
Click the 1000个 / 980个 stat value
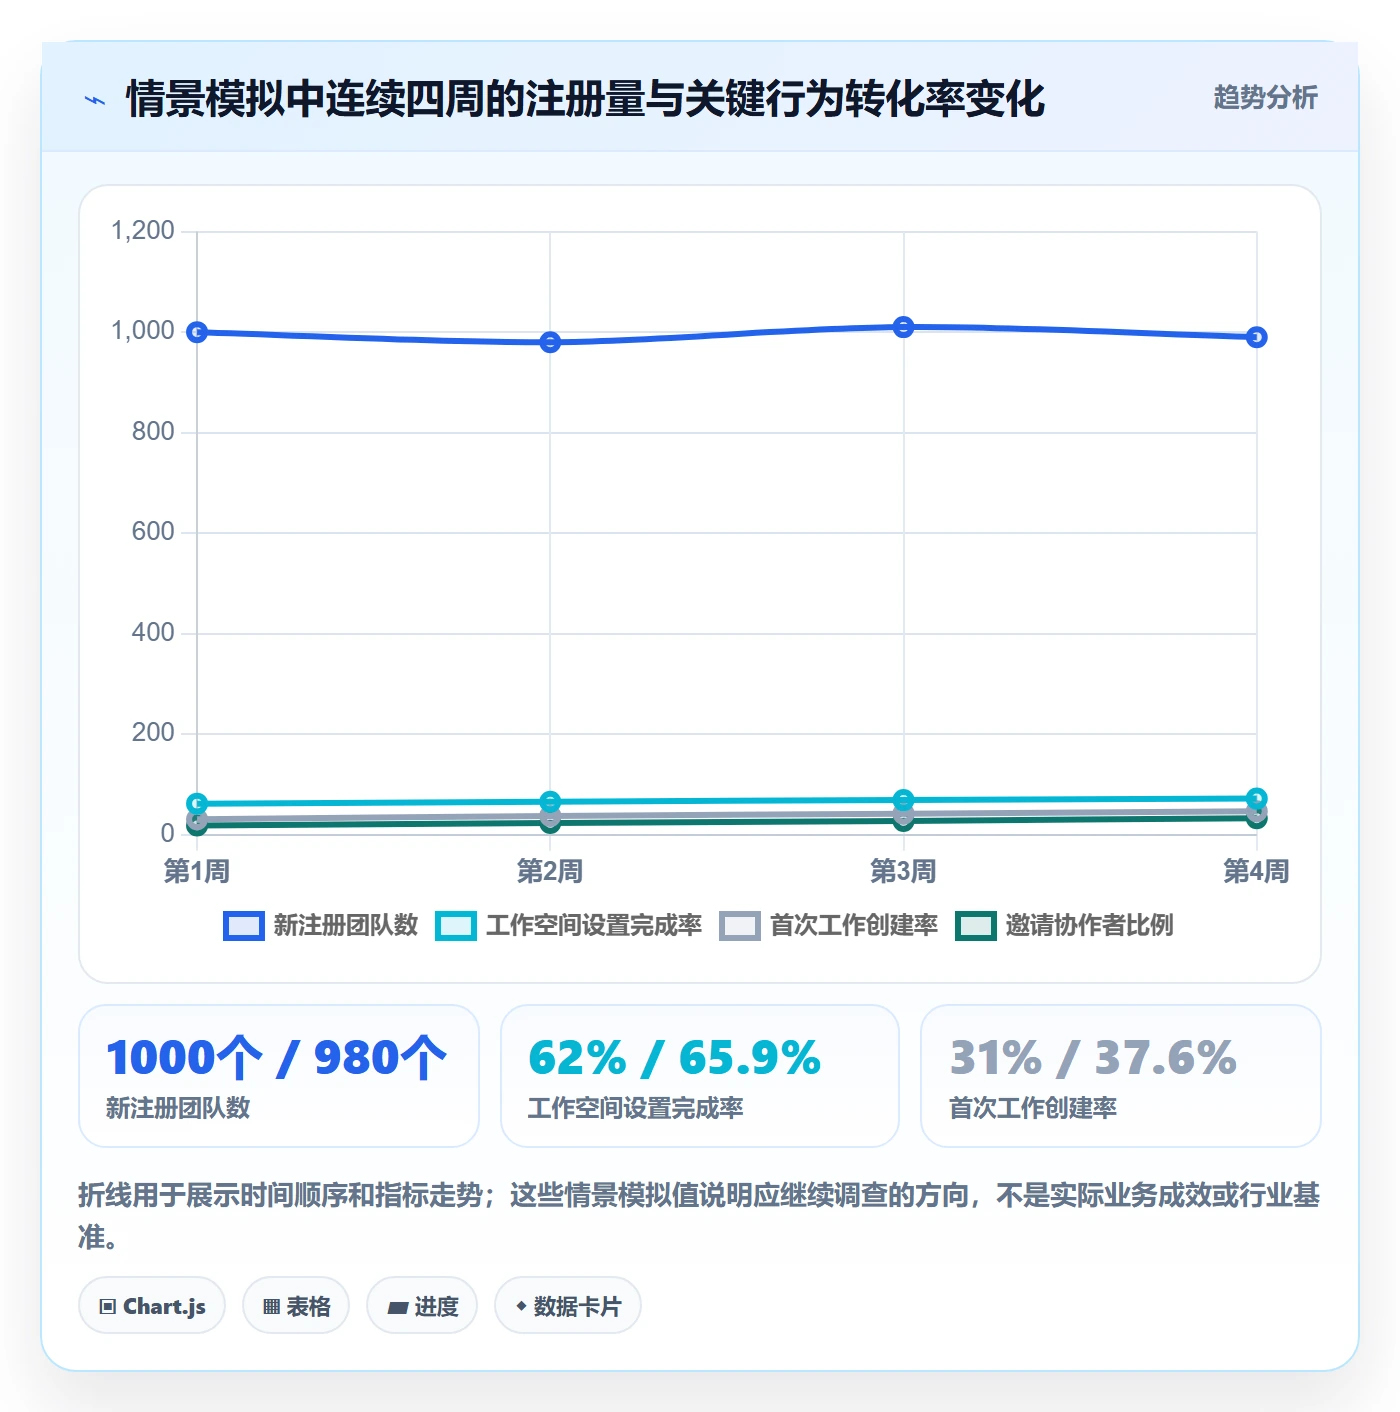click(x=276, y=1058)
